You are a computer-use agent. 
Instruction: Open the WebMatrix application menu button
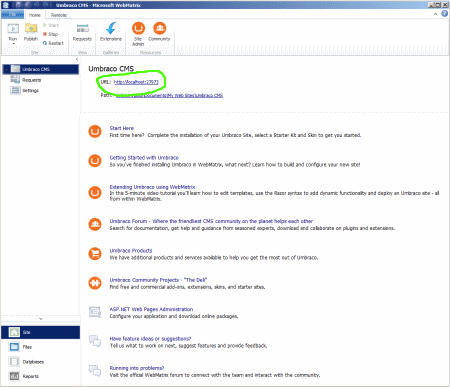point(12,15)
